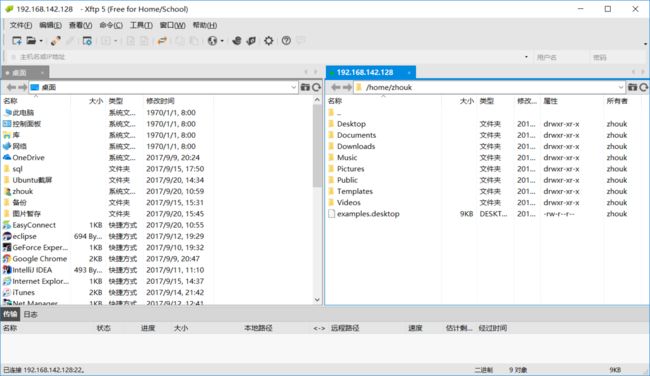Open the 桌面 tab dropdown arrow

42,73
